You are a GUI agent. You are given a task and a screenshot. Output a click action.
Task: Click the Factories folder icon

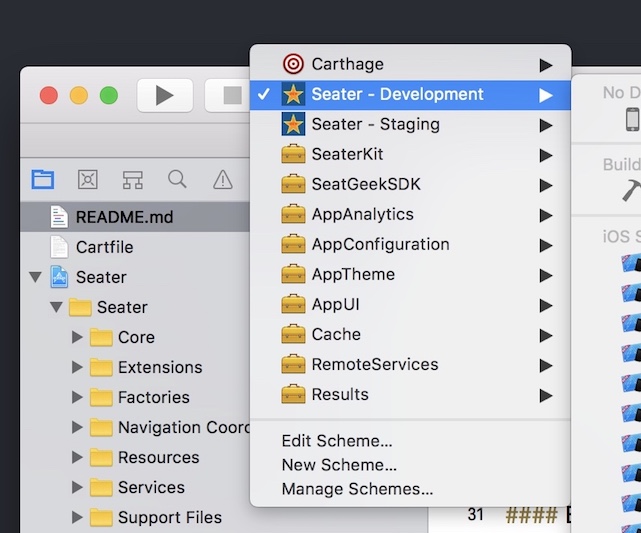101,397
